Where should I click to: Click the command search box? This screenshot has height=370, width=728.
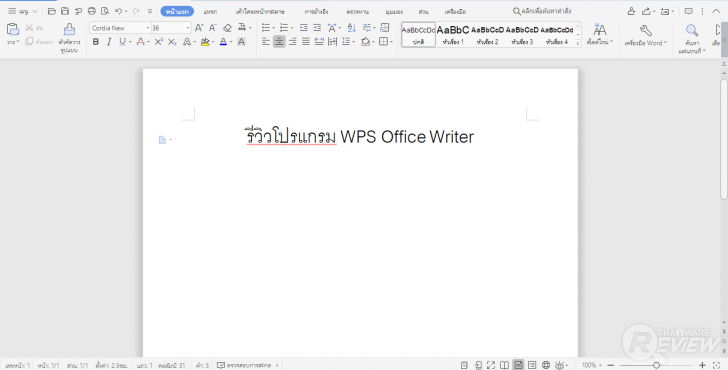click(542, 11)
